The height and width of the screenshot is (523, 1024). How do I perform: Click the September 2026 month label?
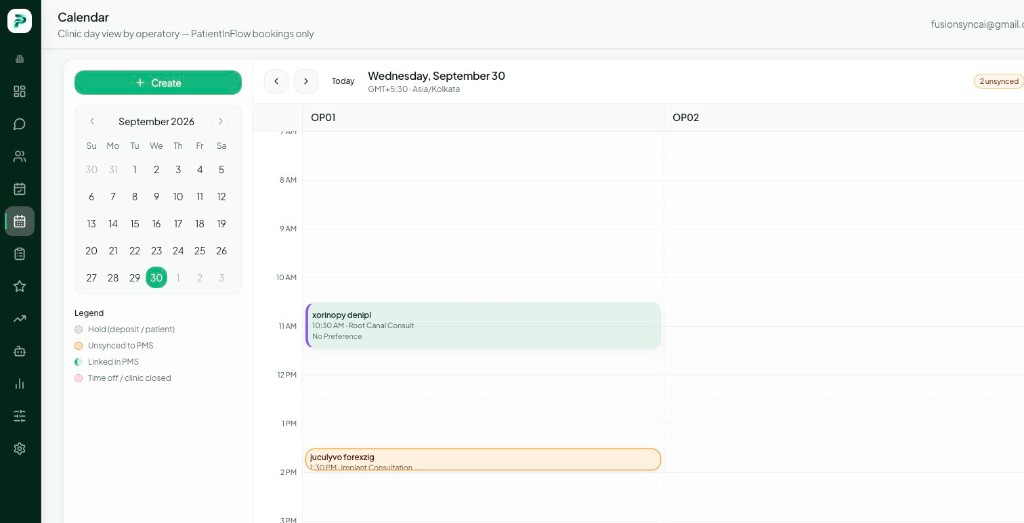156,121
